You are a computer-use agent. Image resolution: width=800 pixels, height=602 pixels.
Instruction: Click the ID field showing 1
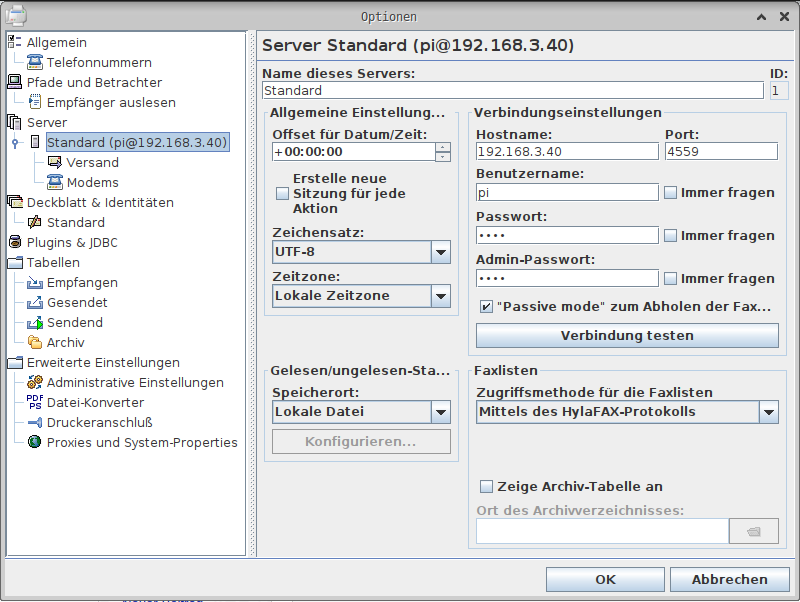779,90
